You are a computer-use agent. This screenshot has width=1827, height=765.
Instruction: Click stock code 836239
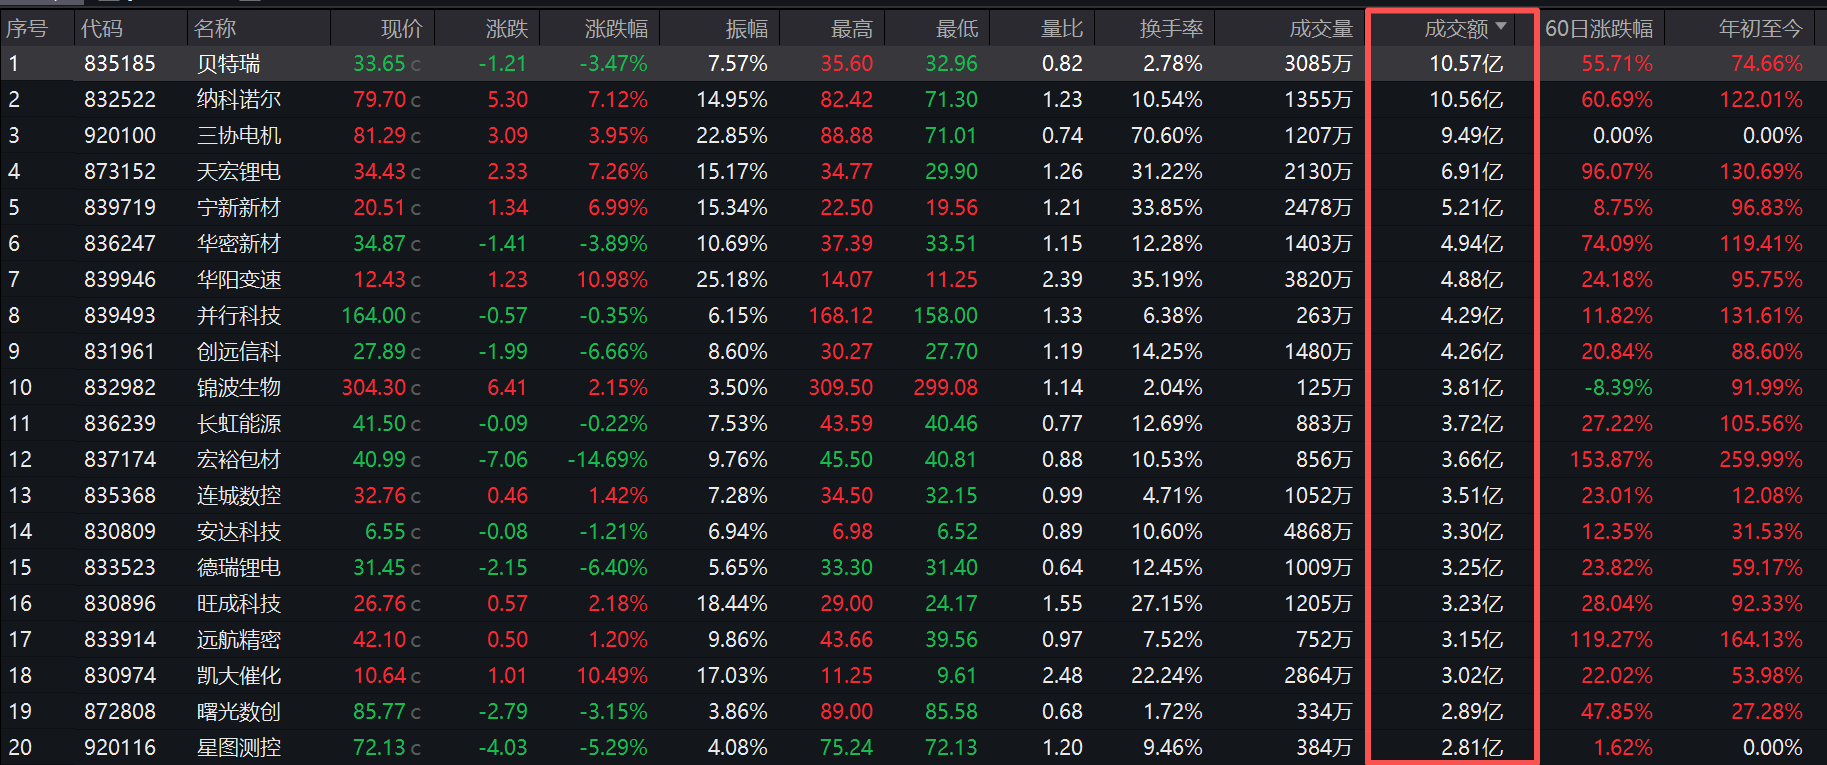(x=120, y=424)
